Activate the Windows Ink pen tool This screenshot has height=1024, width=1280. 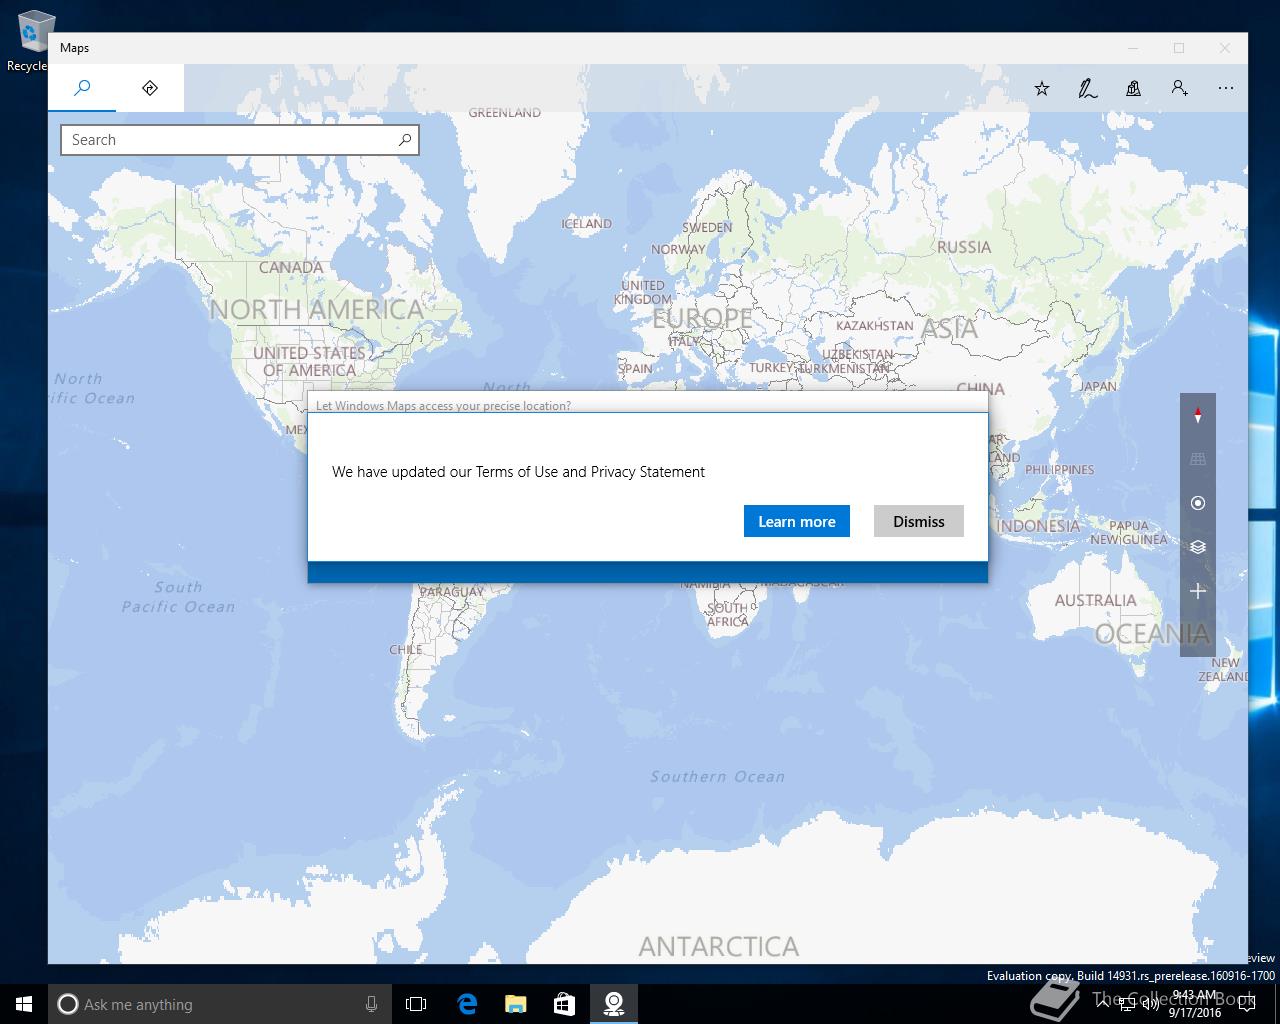coord(1088,89)
